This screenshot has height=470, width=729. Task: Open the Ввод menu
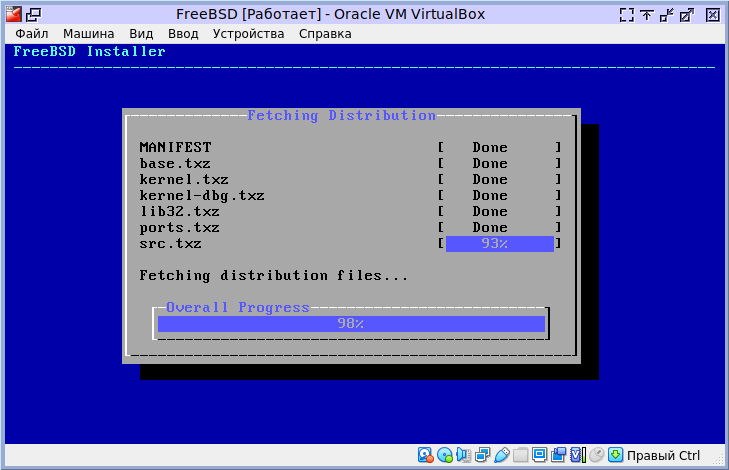tap(183, 34)
